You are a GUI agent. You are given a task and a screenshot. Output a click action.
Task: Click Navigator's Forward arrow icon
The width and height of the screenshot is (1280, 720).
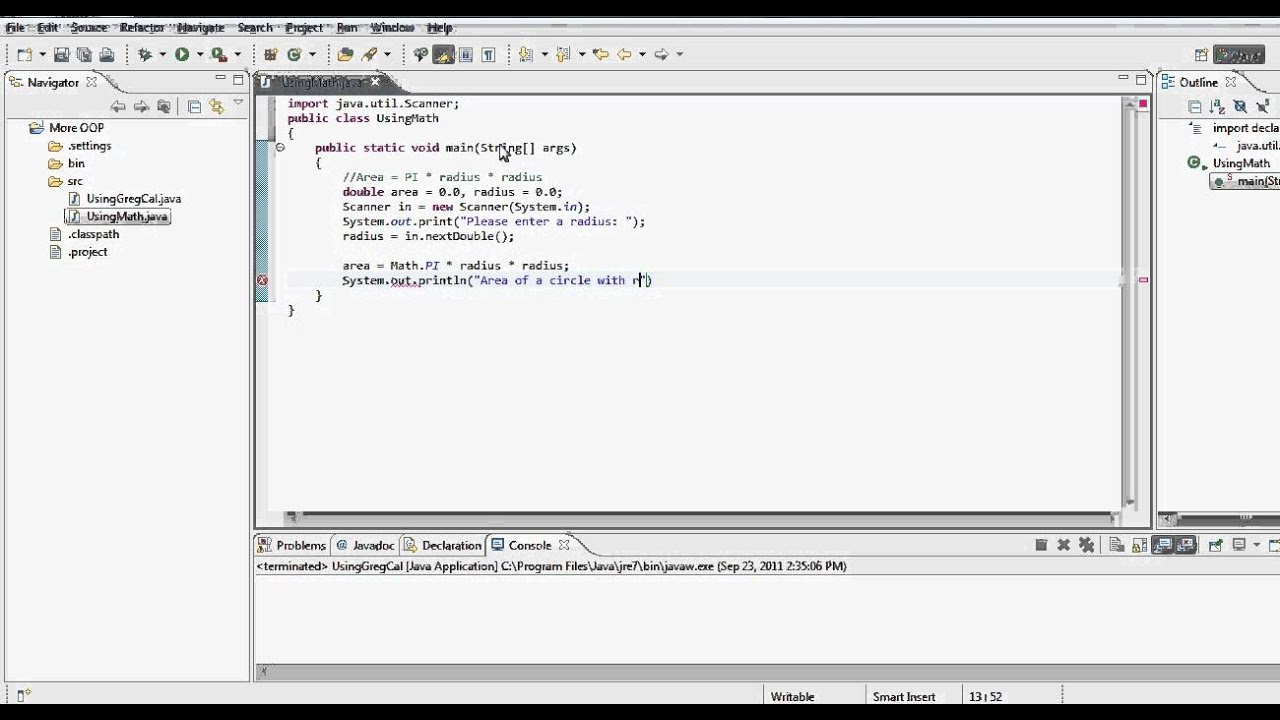(141, 107)
